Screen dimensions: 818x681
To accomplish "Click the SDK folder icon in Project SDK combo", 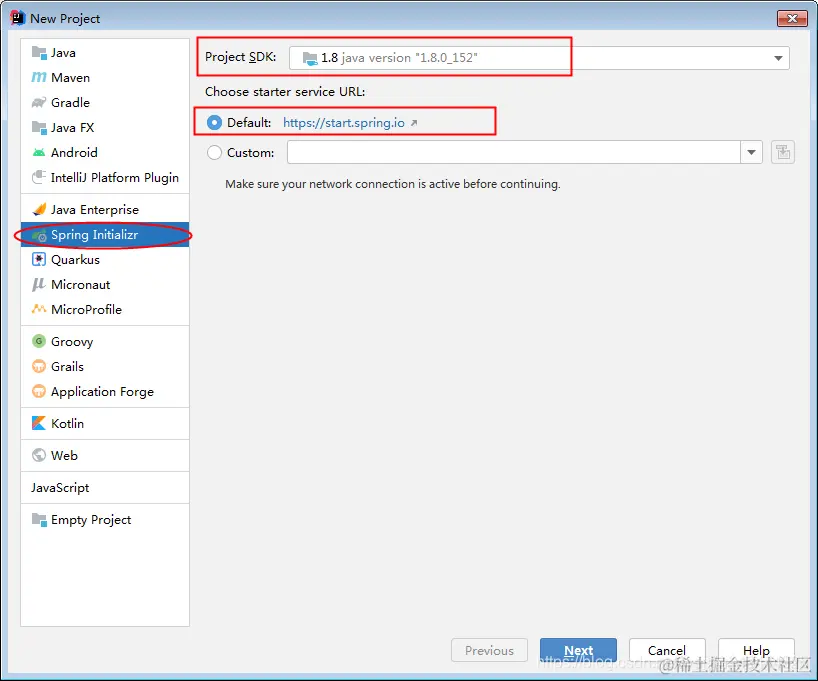I will [x=310, y=58].
